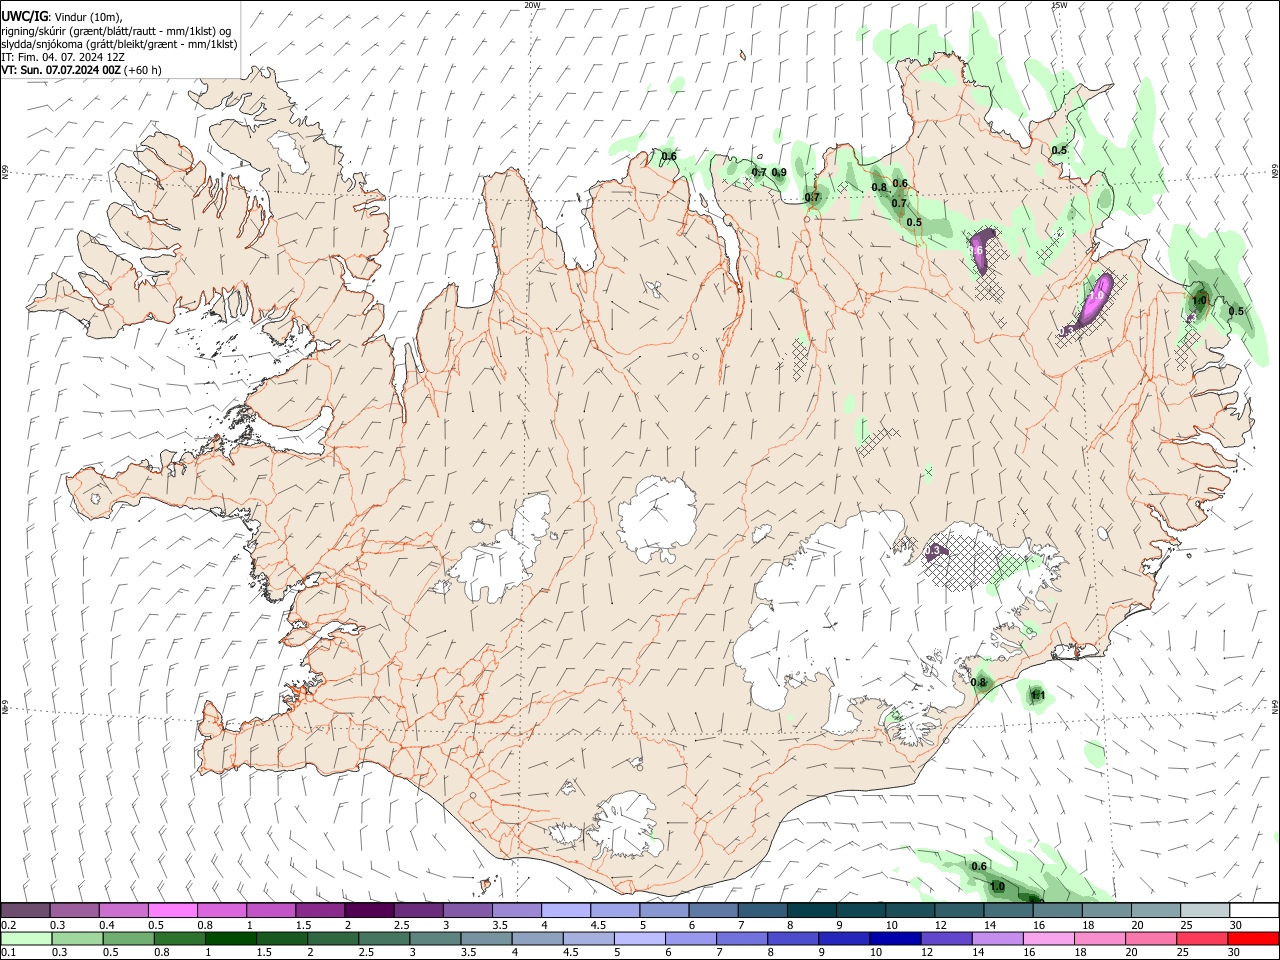Click the 10 label under the top legend row
The height and width of the screenshot is (960, 1280).
coord(891,925)
